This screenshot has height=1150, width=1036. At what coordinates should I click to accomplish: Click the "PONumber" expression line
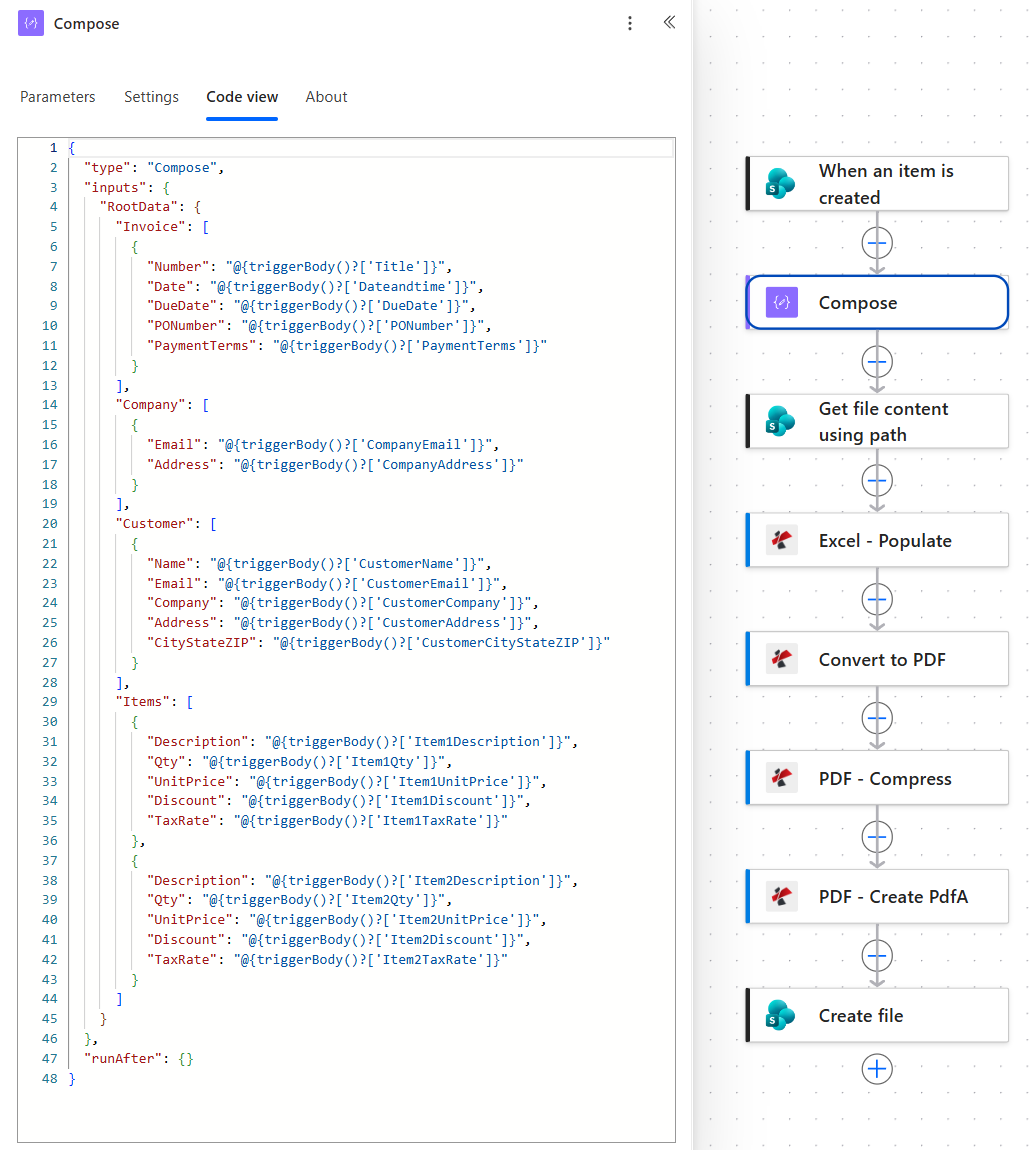pyautogui.click(x=319, y=326)
